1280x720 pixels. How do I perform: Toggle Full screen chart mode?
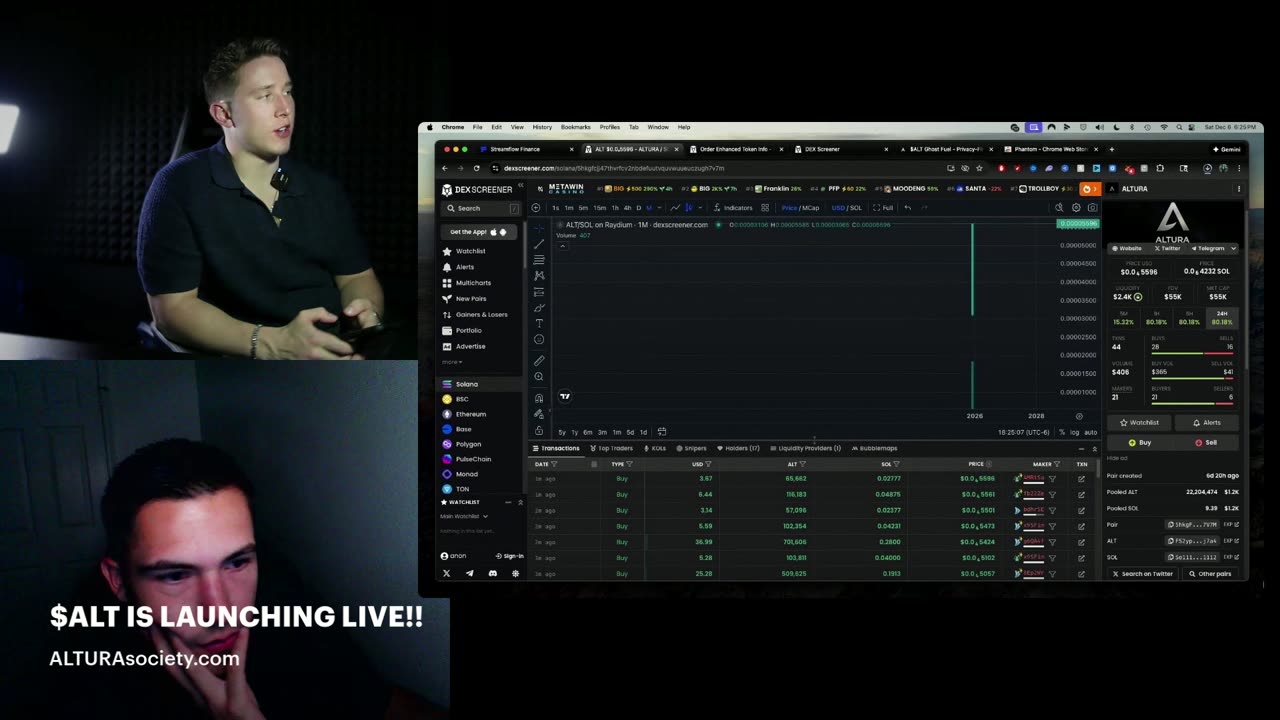(x=883, y=208)
